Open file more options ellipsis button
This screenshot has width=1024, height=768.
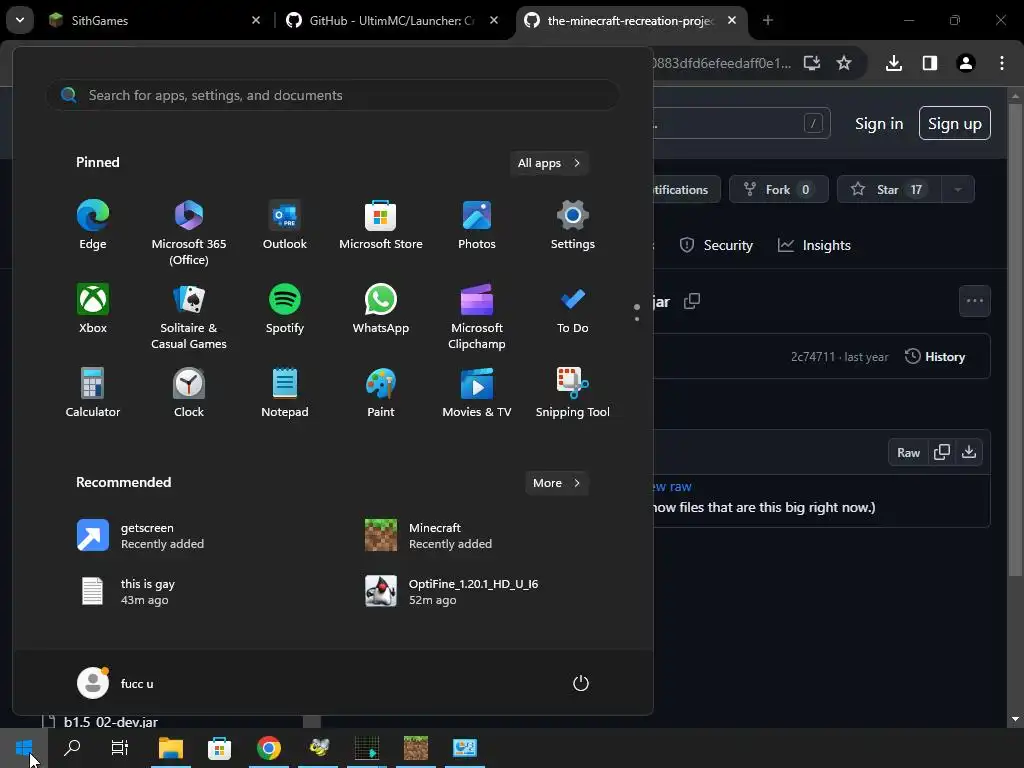[x=974, y=301]
